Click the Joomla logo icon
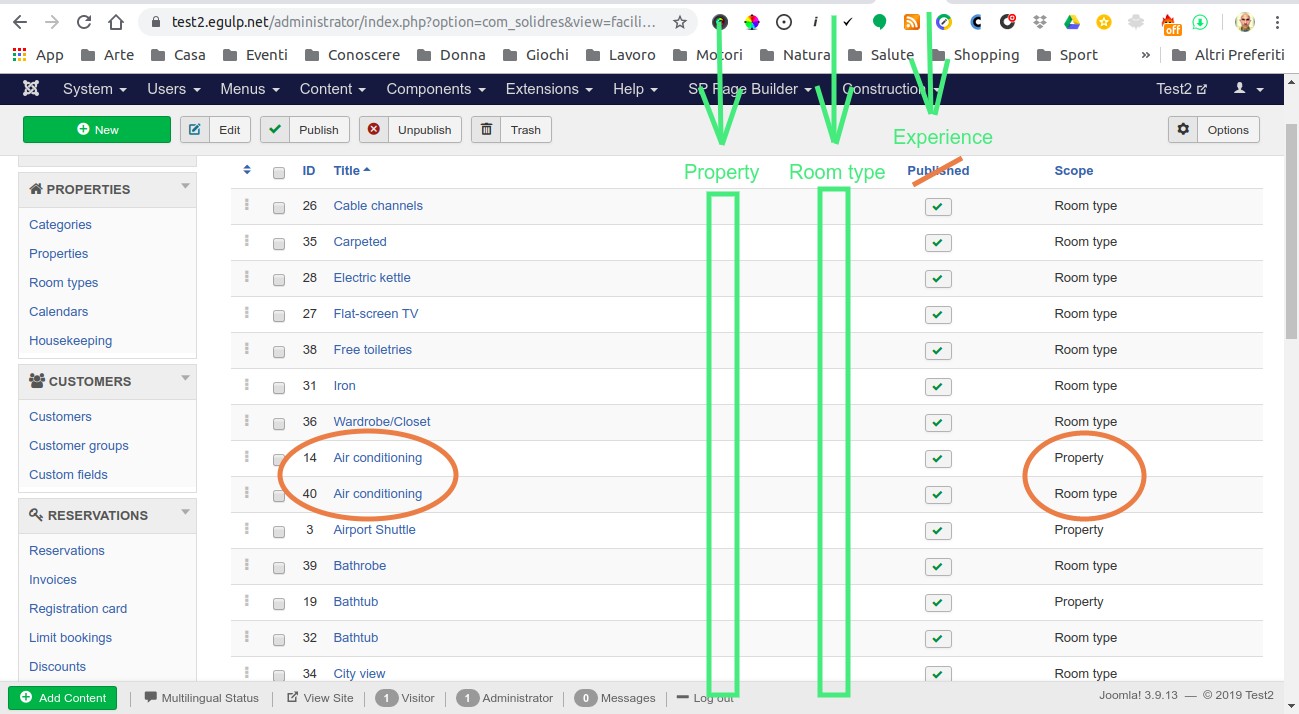The image size is (1299, 714). coord(31,89)
